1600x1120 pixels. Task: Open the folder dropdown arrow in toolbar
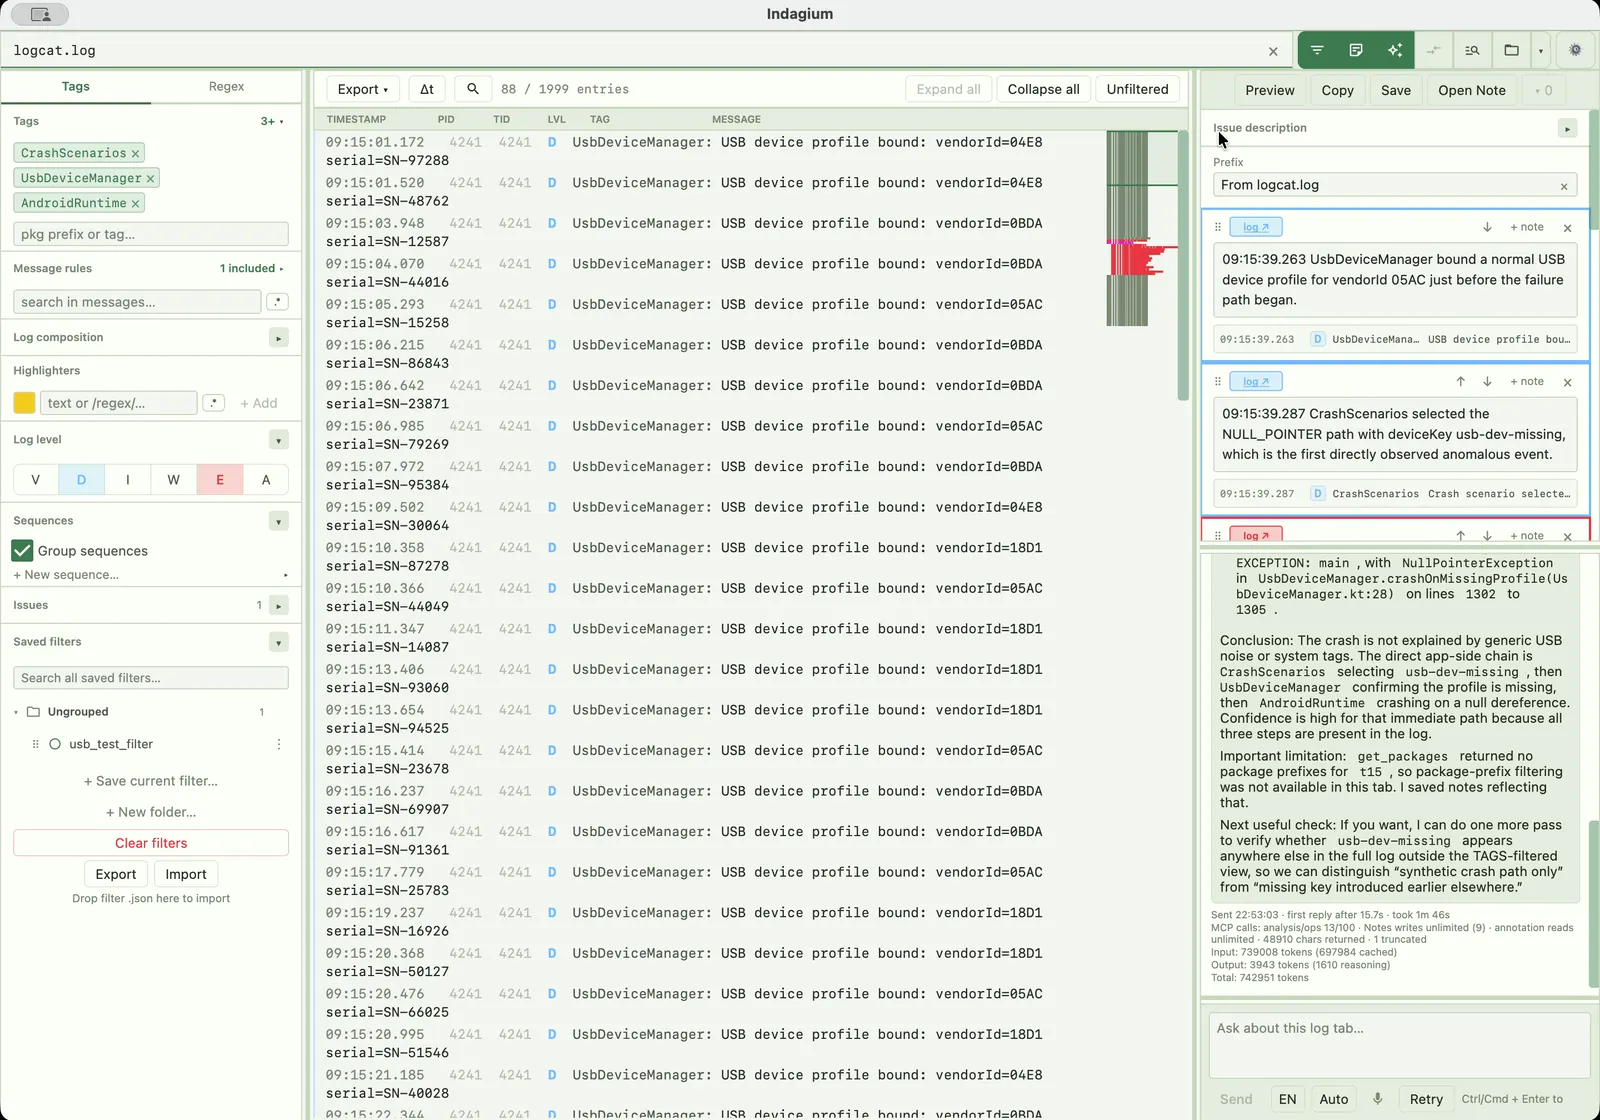(x=1541, y=50)
